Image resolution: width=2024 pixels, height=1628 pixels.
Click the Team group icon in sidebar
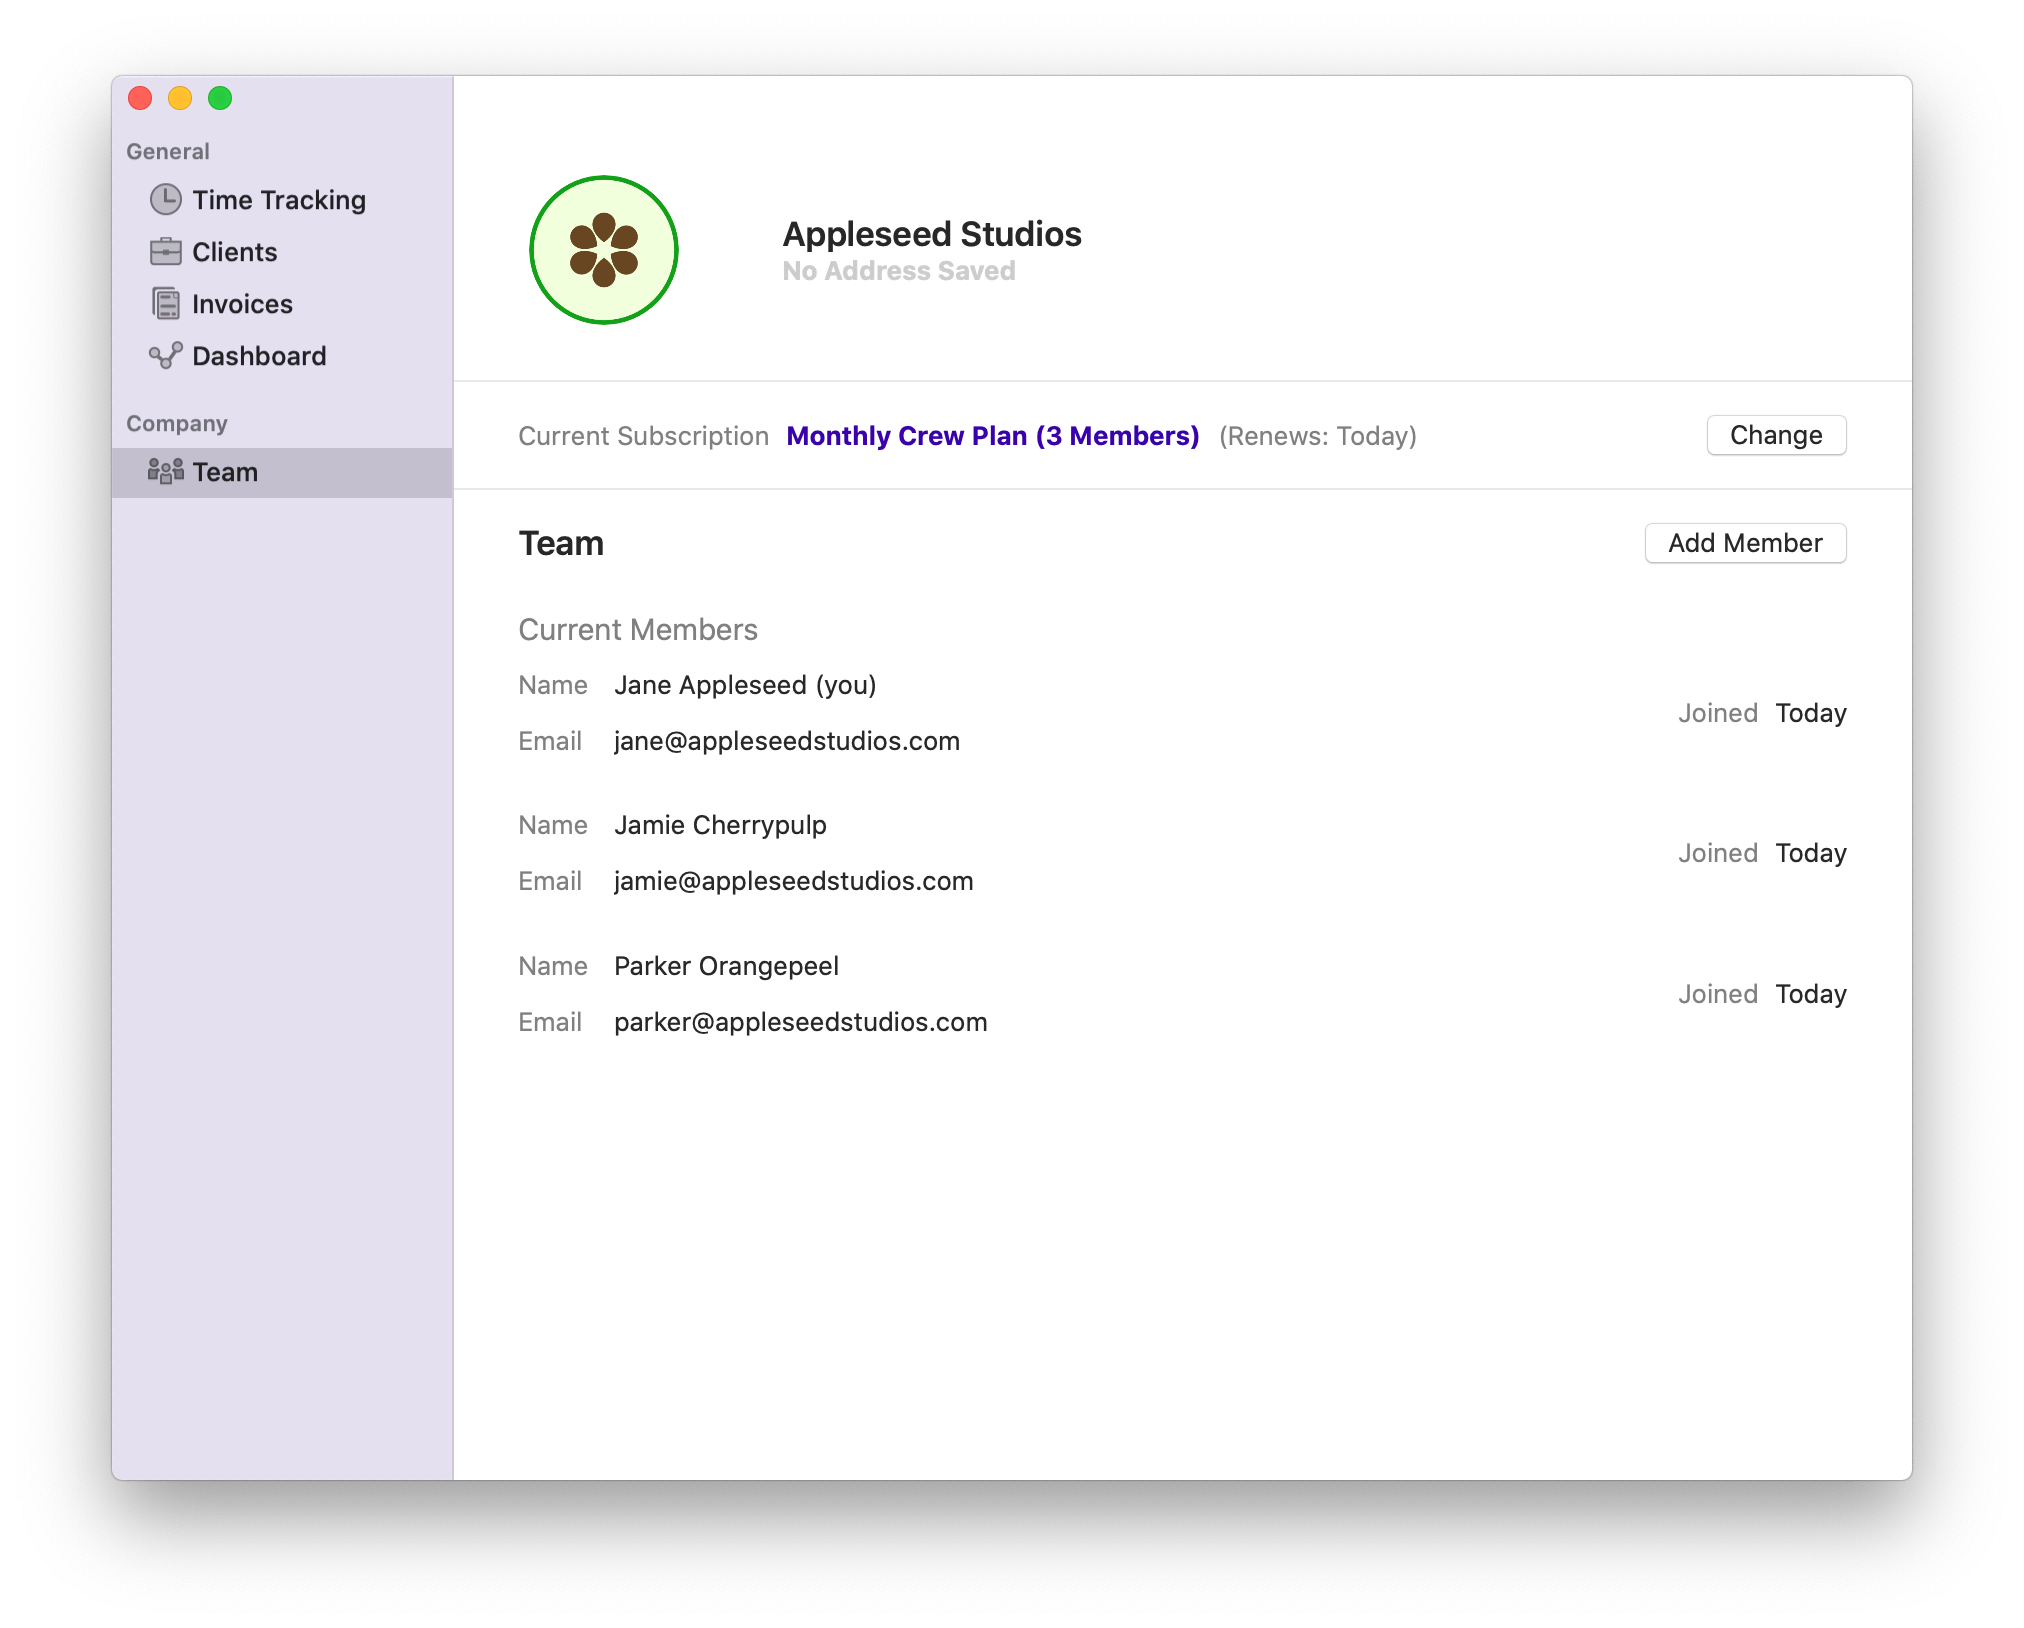click(x=166, y=471)
